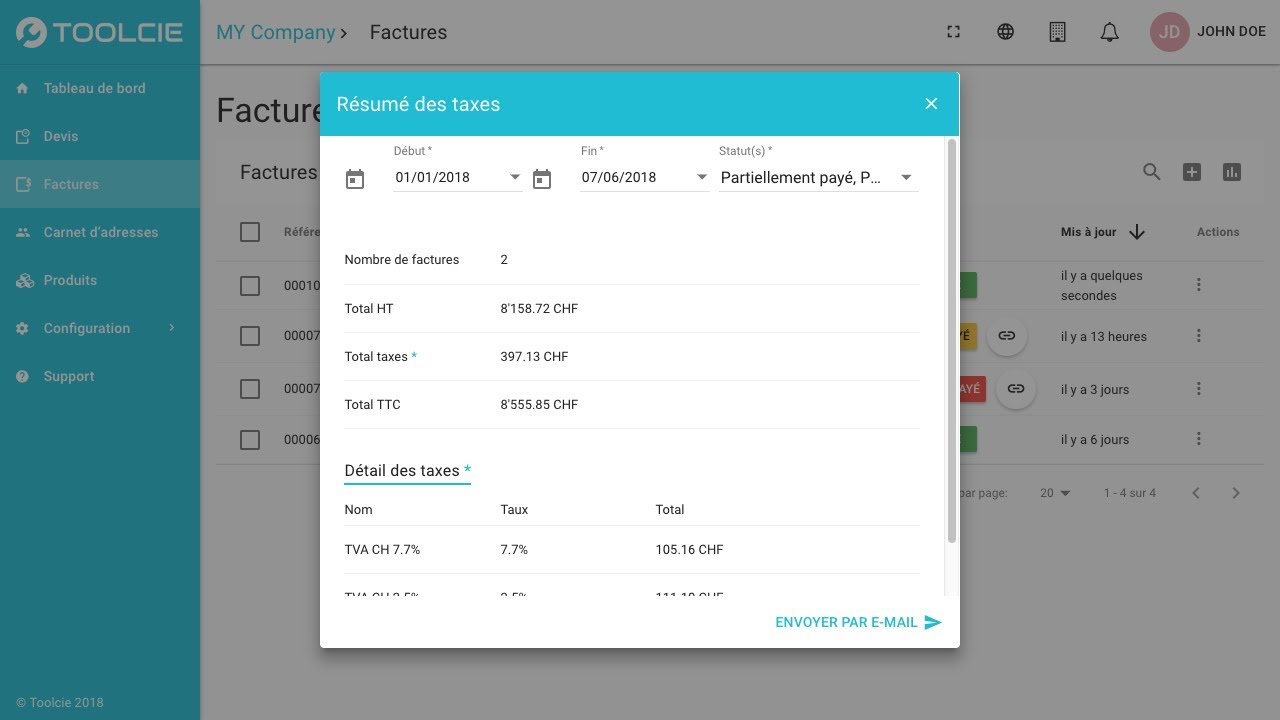Open rows-per-page dropdown showing 20
The image size is (1280, 720).
pyautogui.click(x=1055, y=493)
